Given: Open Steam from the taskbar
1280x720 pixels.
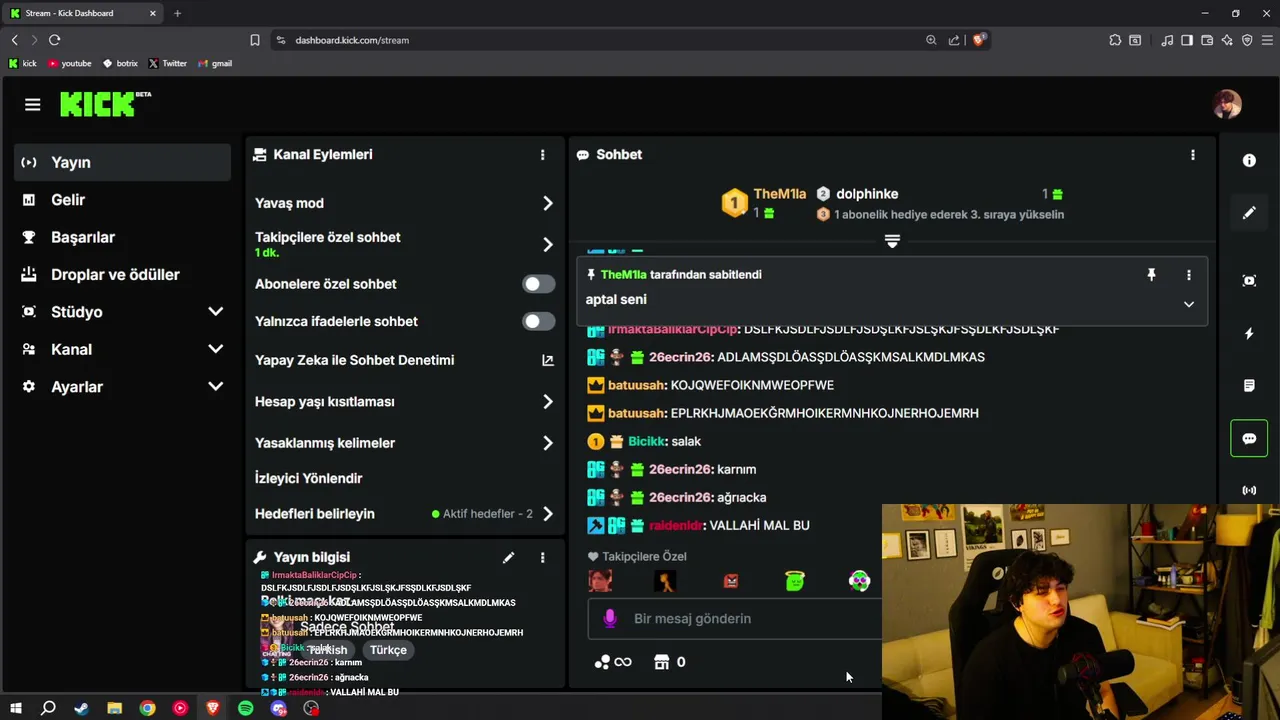Looking at the screenshot, I should click(81, 708).
